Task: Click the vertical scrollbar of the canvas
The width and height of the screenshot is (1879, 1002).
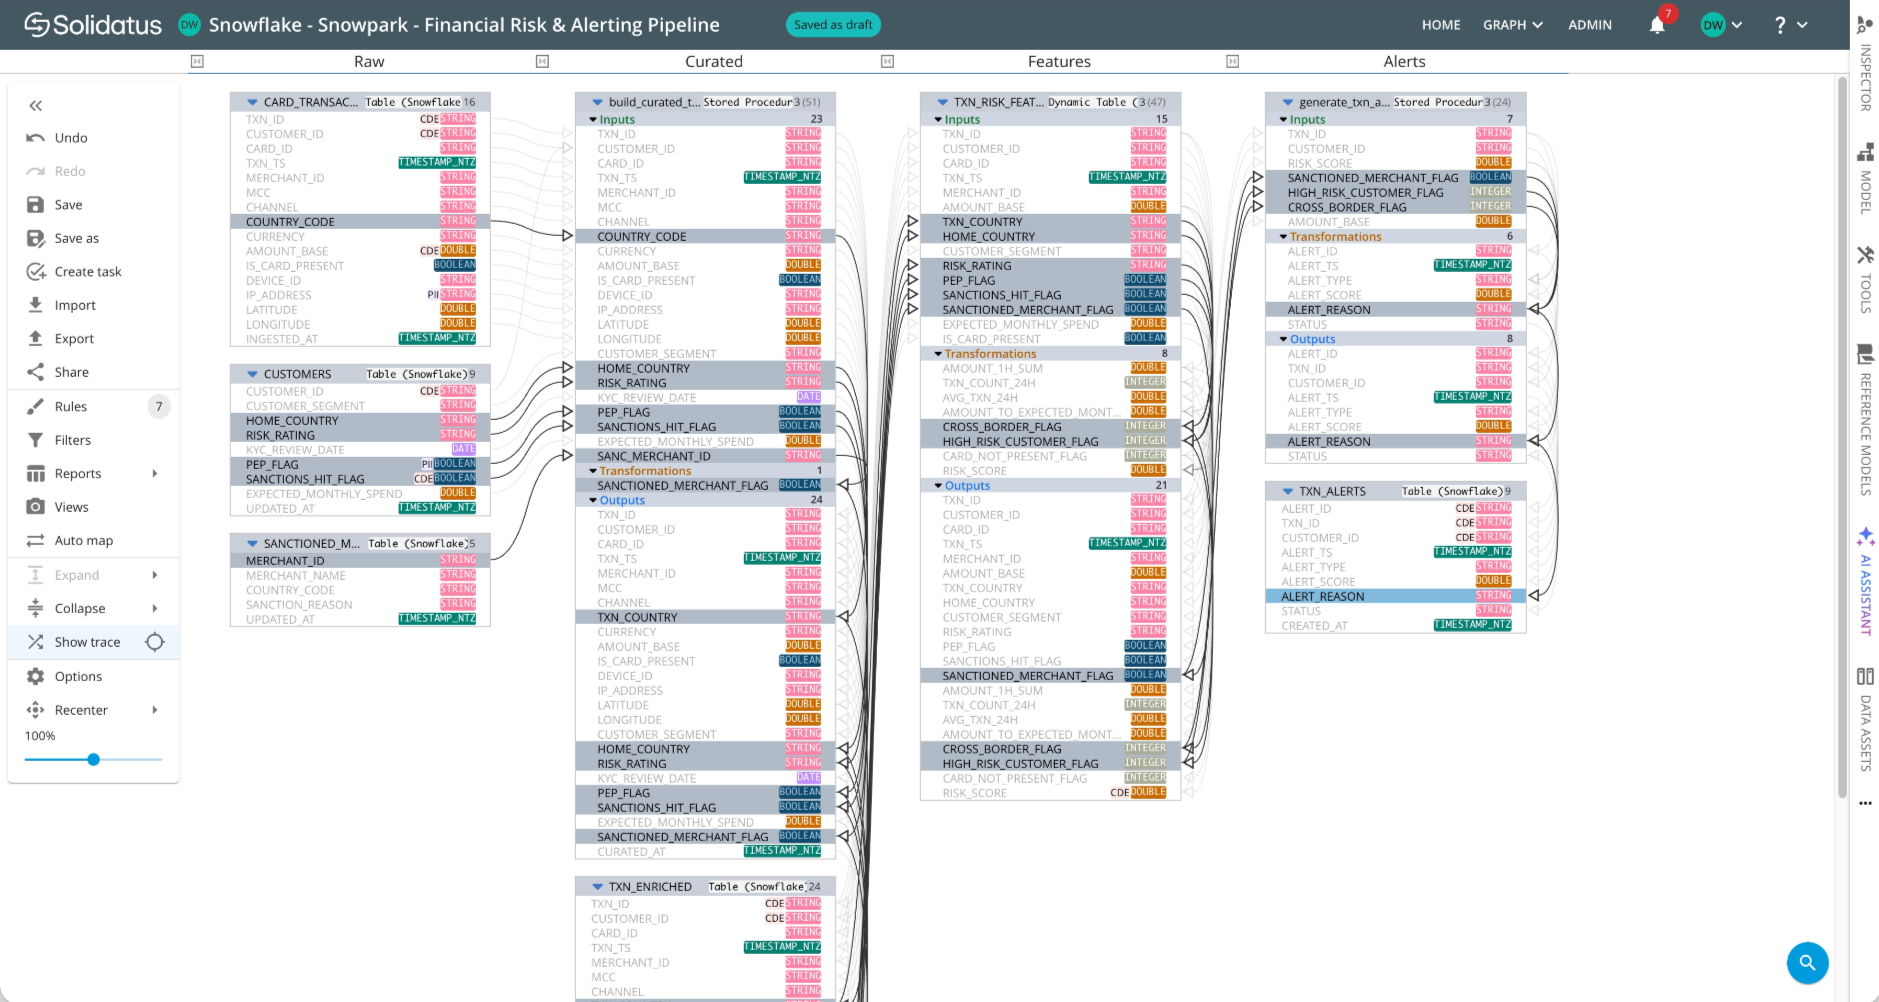Action: (x=1842, y=438)
